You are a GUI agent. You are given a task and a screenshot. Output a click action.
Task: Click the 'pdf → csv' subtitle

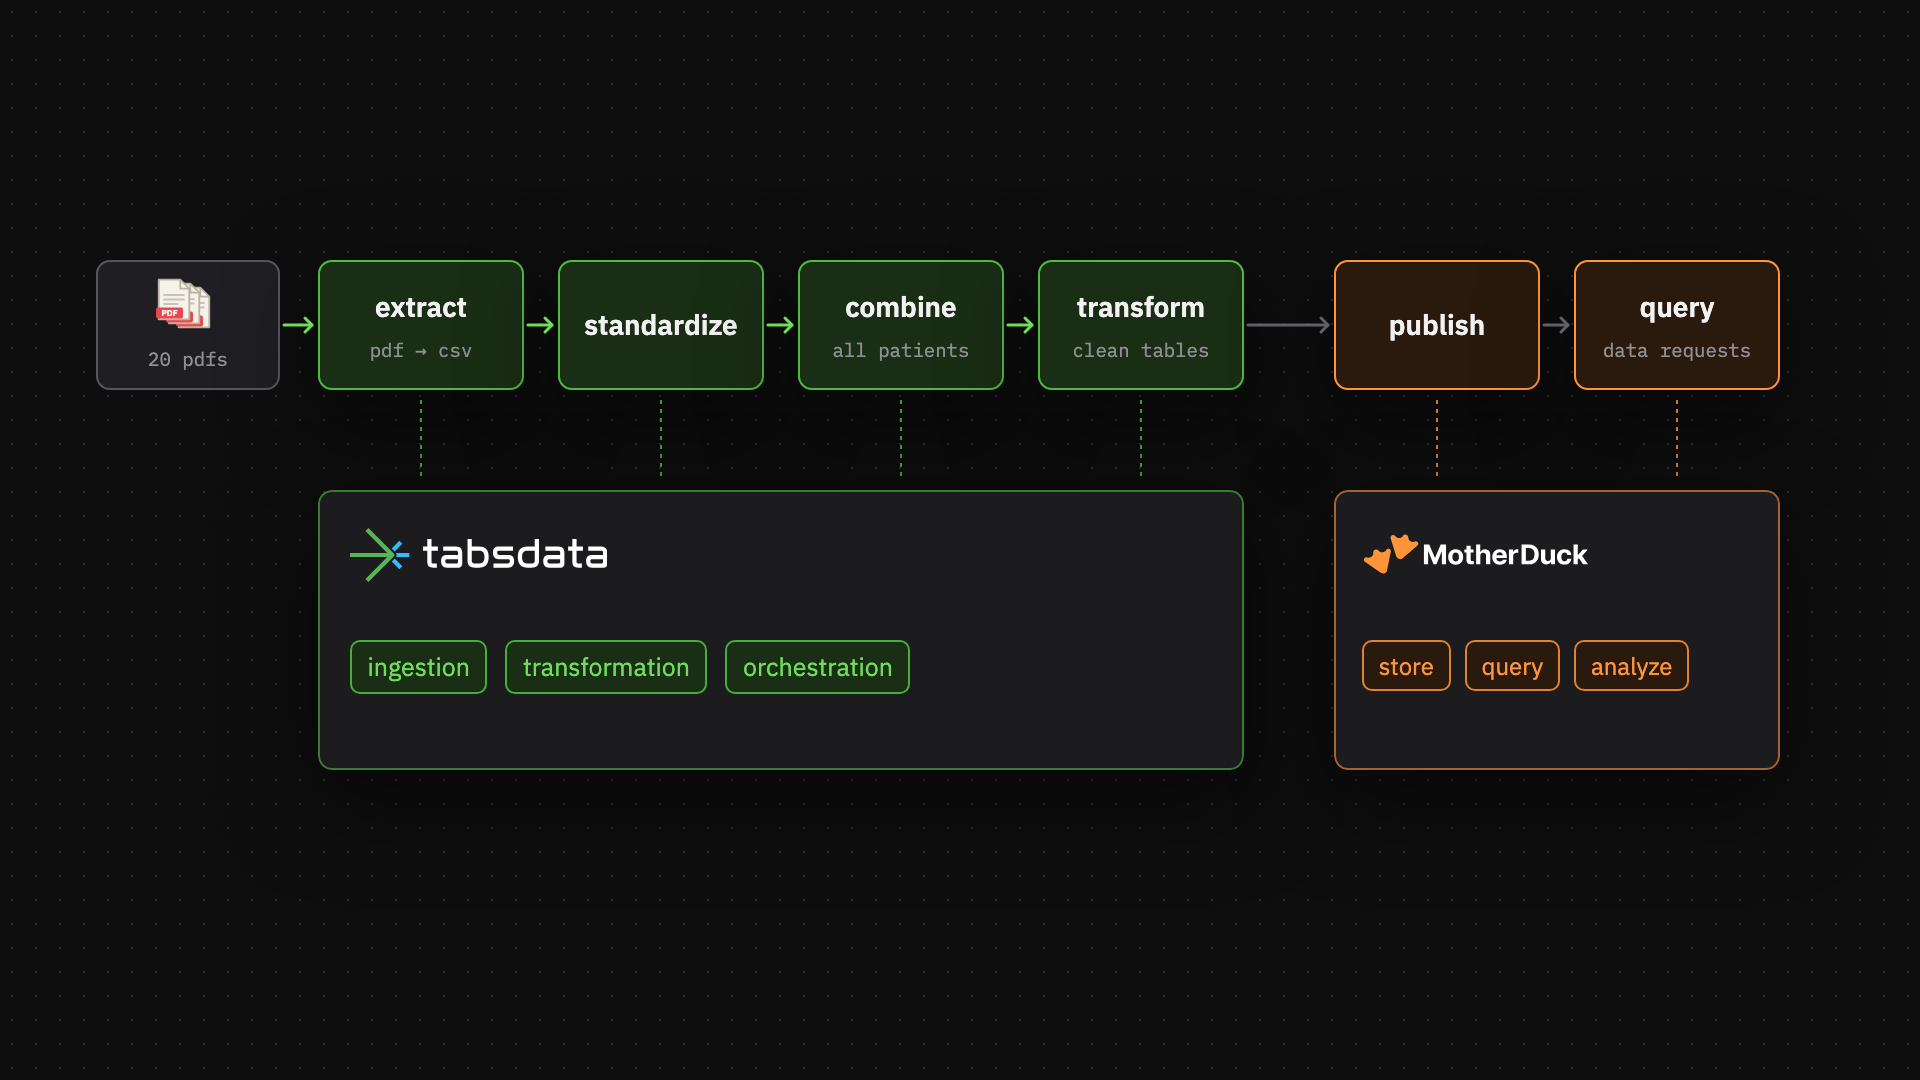point(421,351)
